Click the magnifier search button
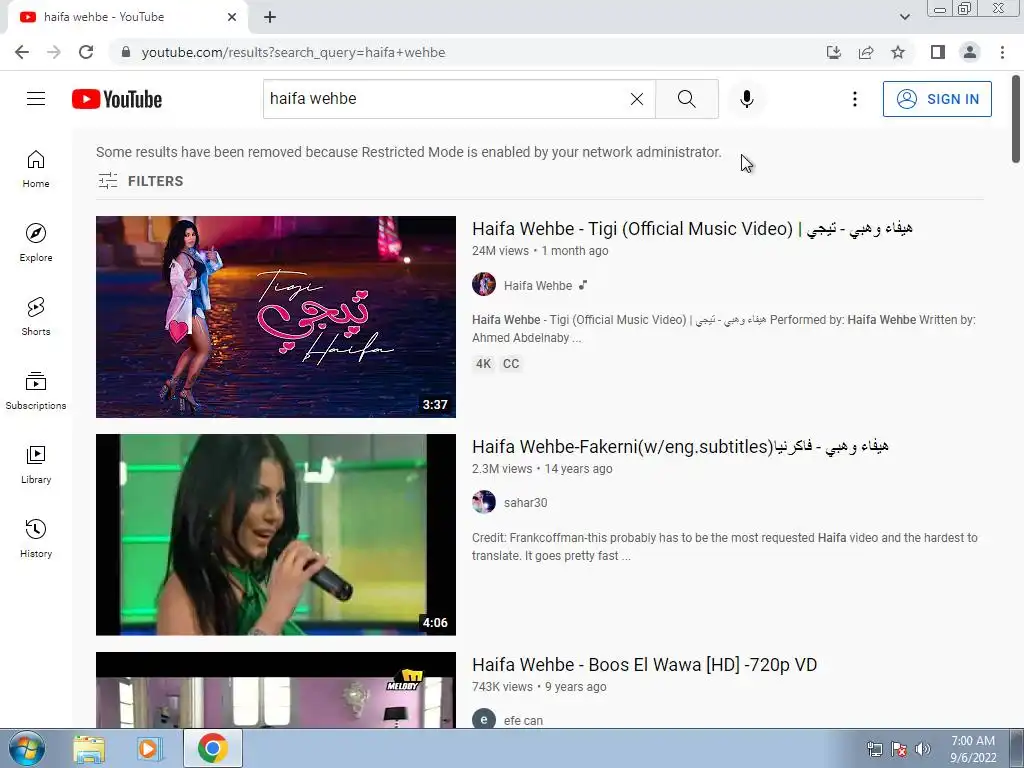The image size is (1024, 768). click(686, 99)
